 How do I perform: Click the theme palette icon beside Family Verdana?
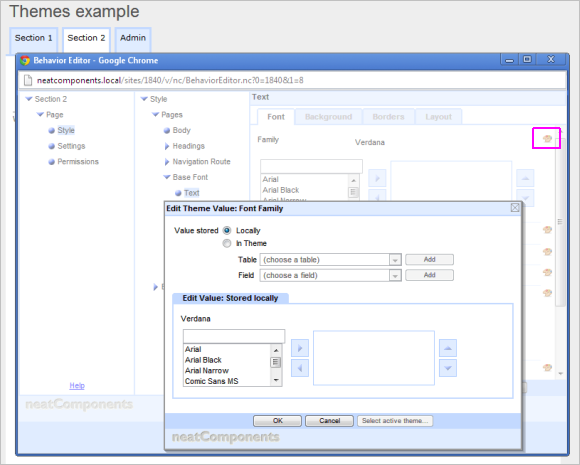coord(547,139)
